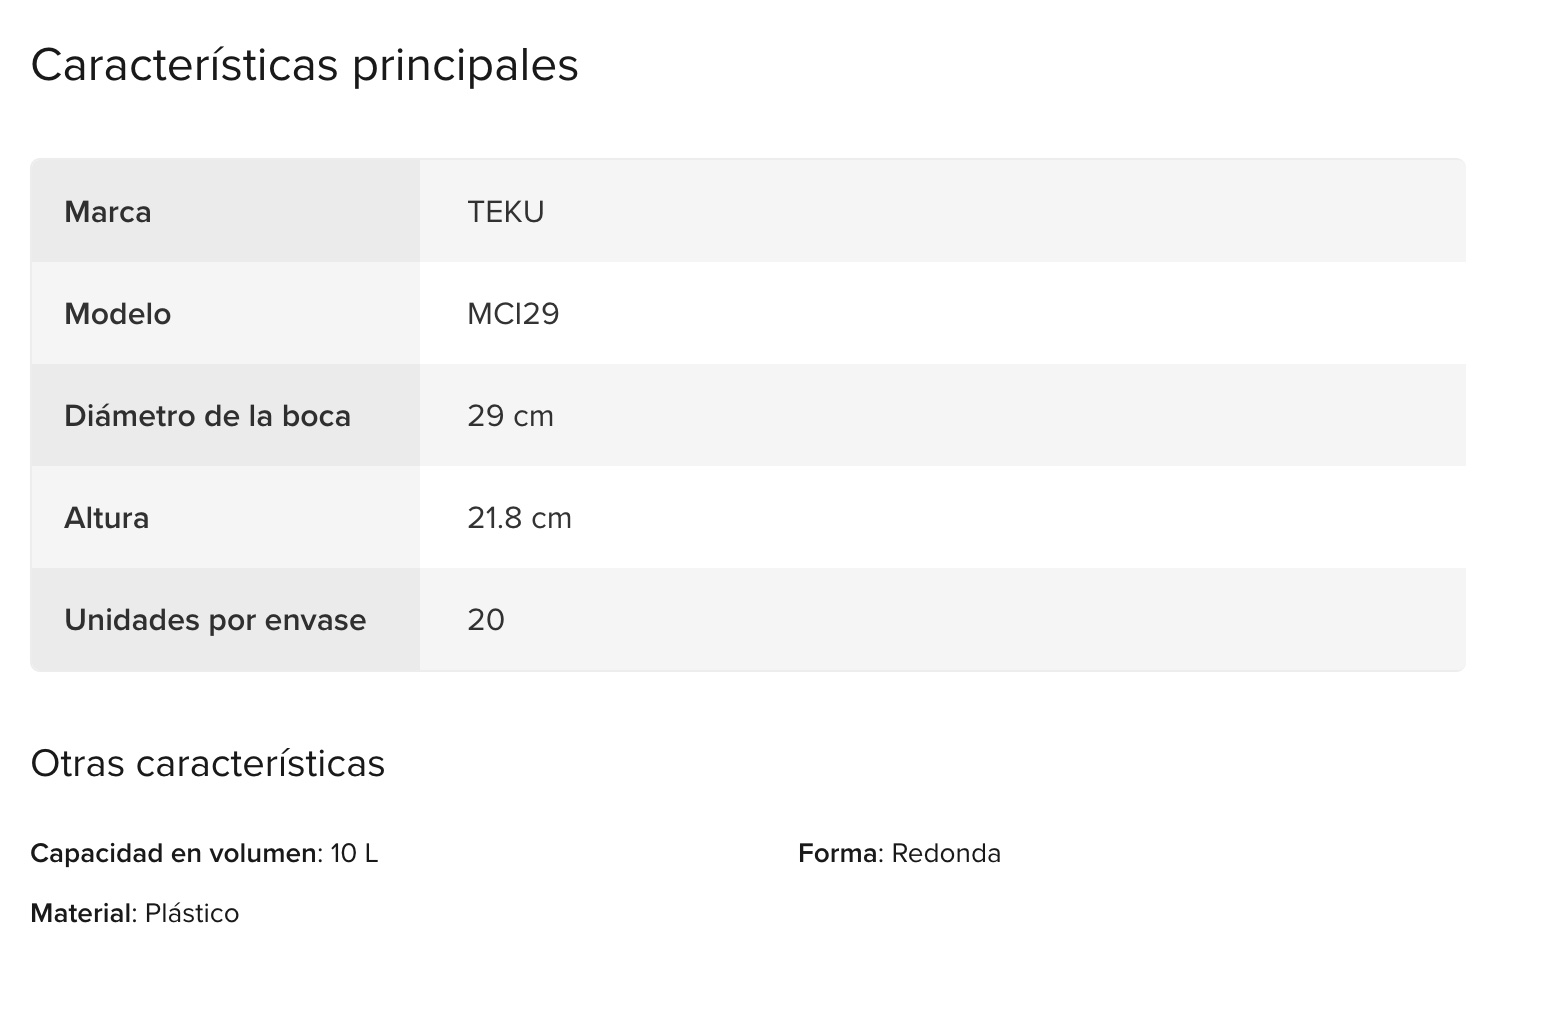Click the Marca label cell

tap(108, 212)
